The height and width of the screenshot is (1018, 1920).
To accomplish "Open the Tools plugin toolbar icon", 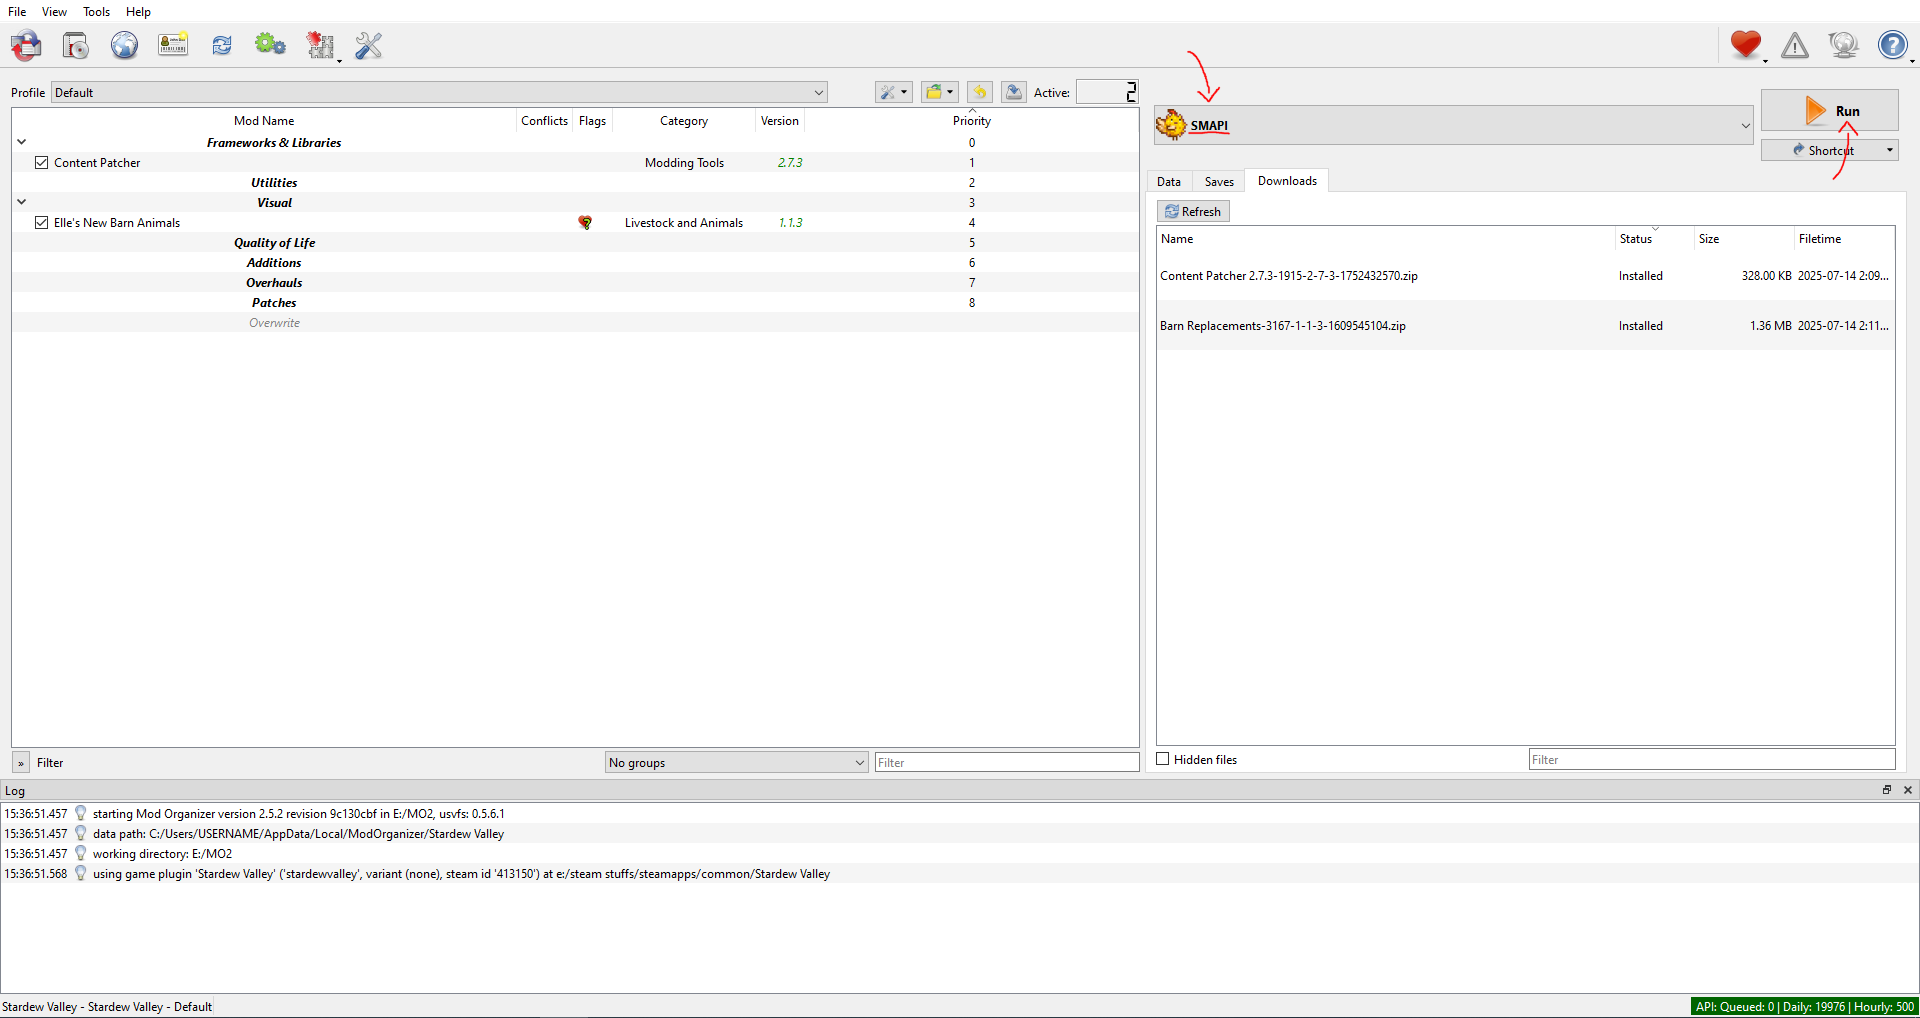I will [x=321, y=45].
